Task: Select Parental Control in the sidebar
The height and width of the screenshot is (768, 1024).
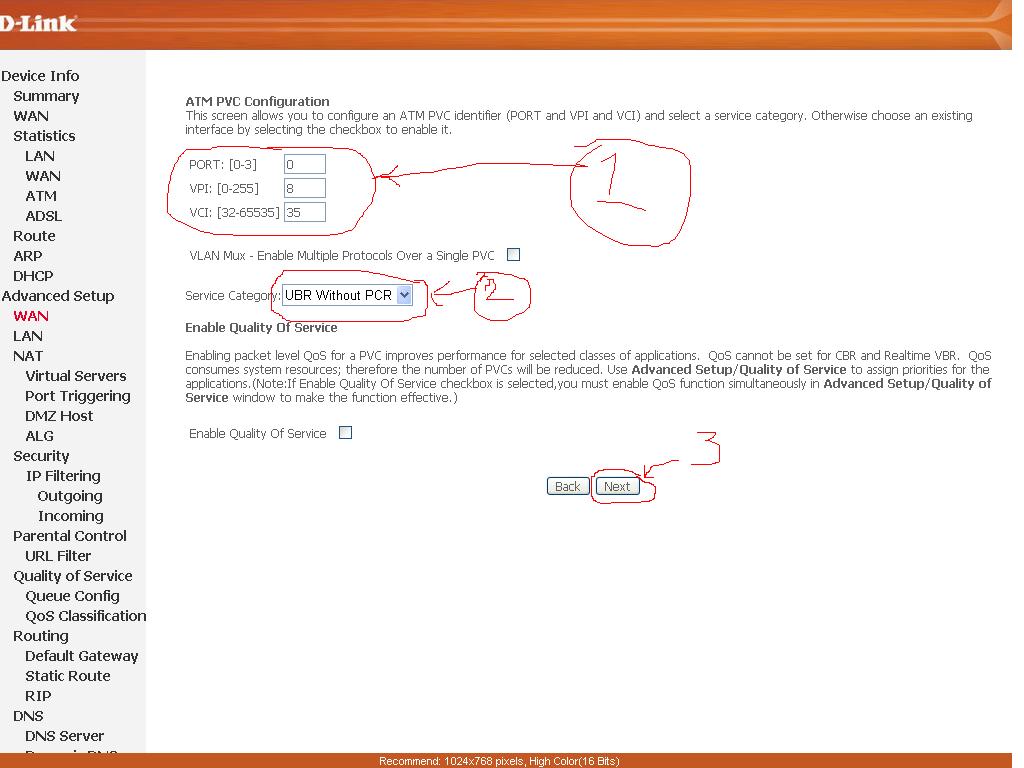Action: tap(70, 536)
